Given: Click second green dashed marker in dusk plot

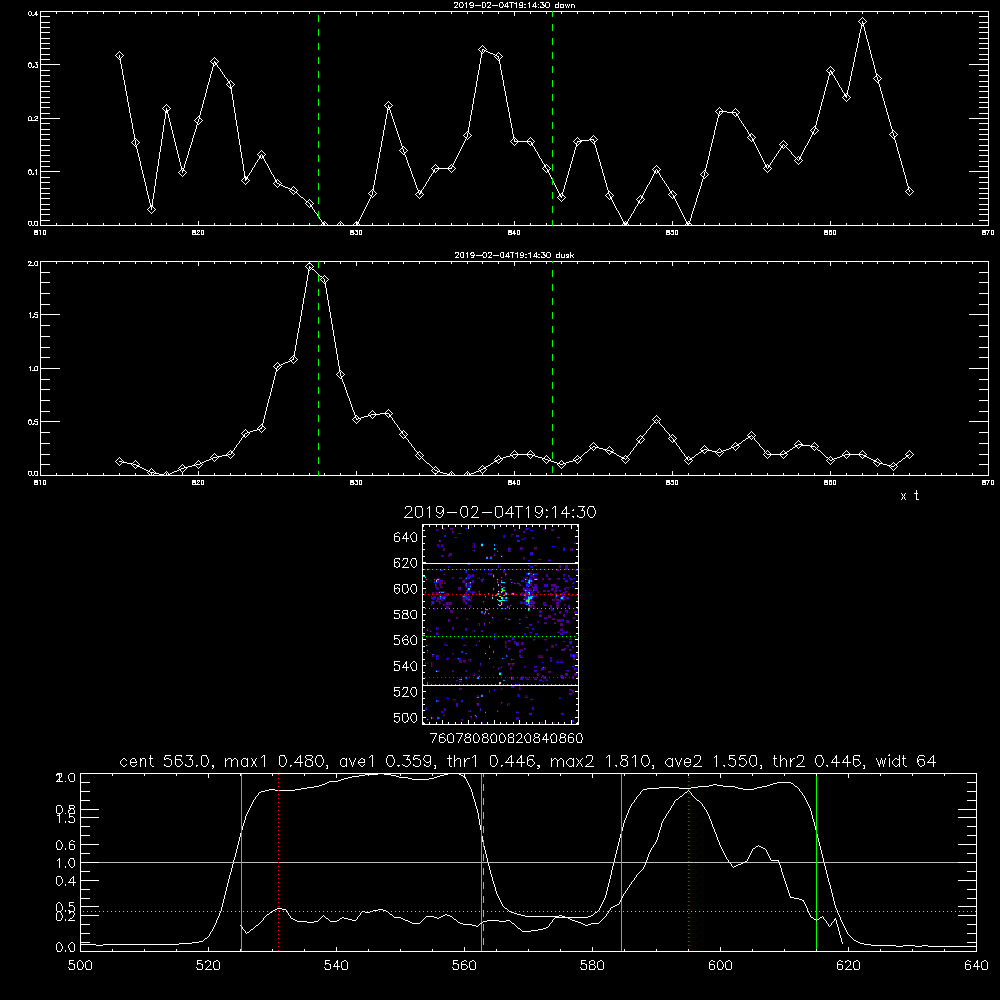Looking at the screenshot, I should pyautogui.click(x=552, y=368).
